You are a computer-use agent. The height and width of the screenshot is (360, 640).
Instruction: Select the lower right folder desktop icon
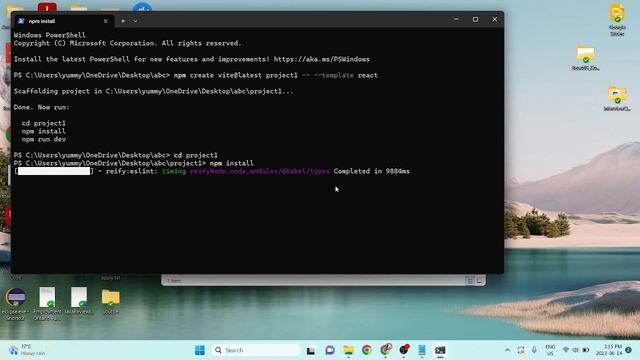(x=617, y=98)
